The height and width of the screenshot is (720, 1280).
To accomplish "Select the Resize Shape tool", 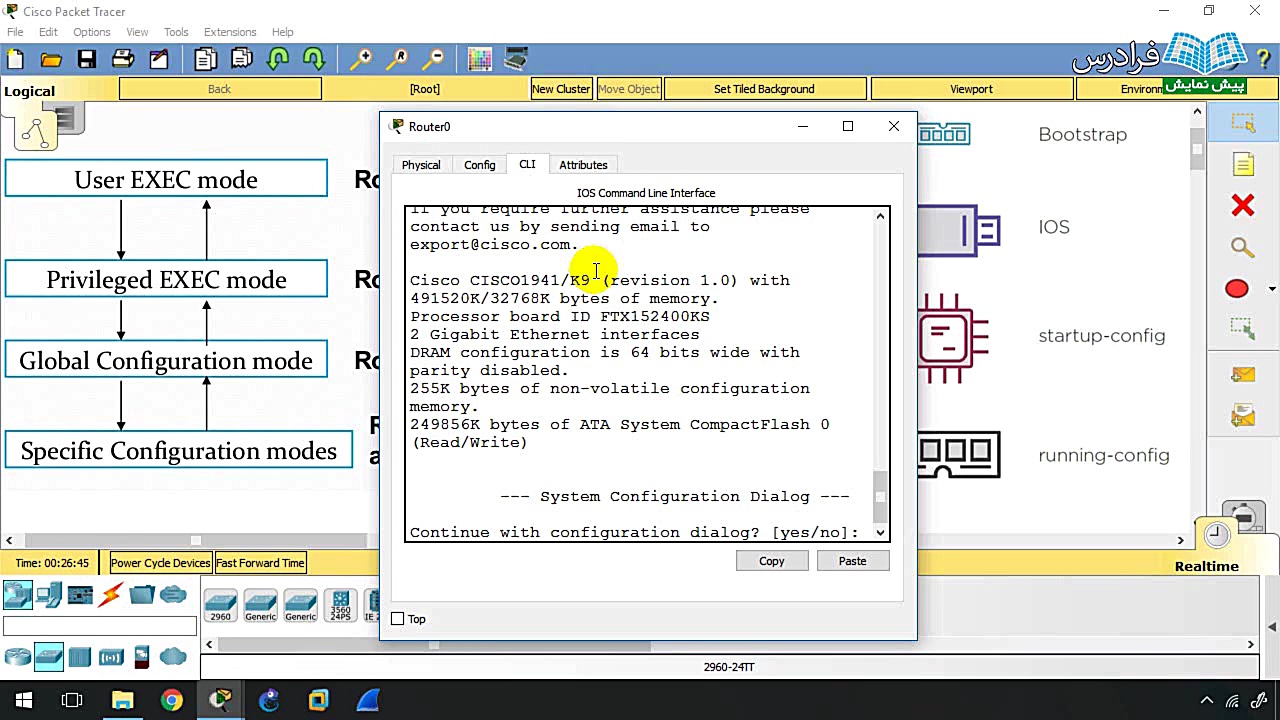I will tap(1243, 328).
